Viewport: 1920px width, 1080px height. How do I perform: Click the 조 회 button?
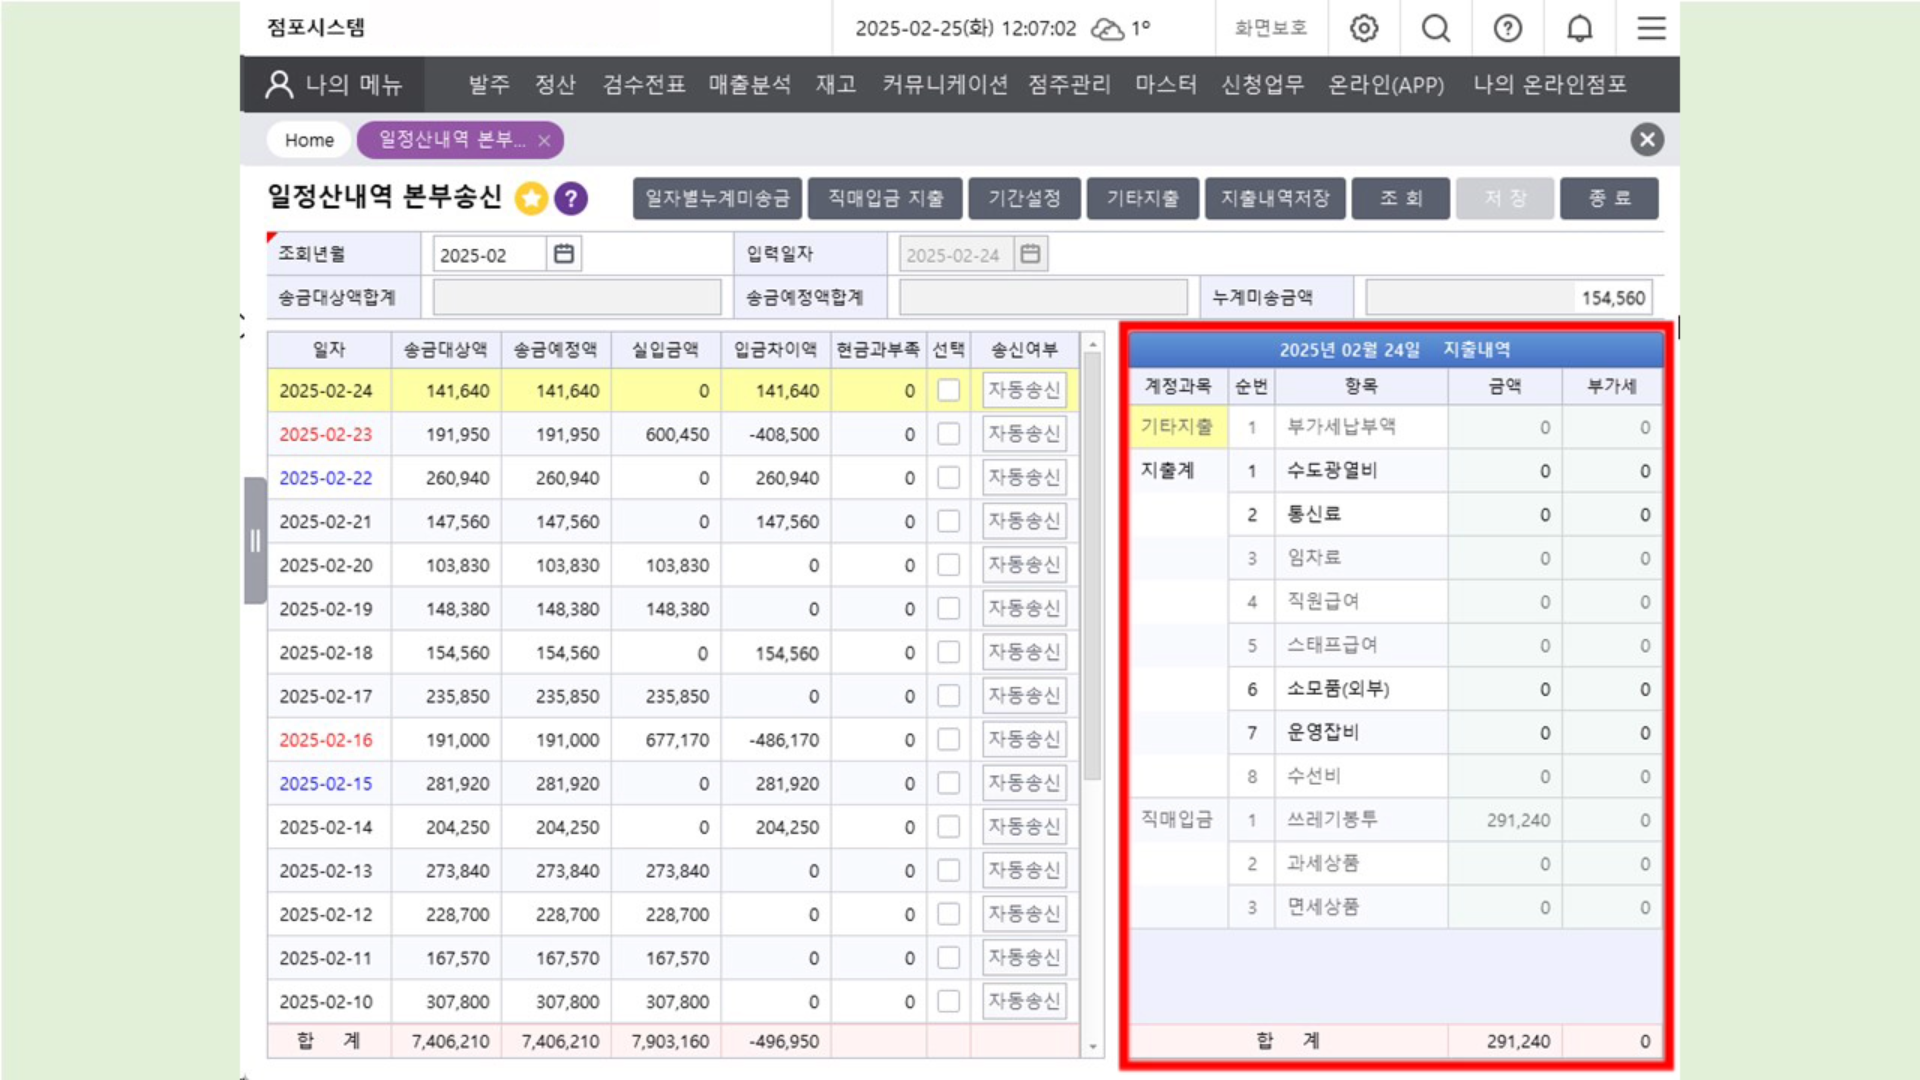coord(1400,198)
